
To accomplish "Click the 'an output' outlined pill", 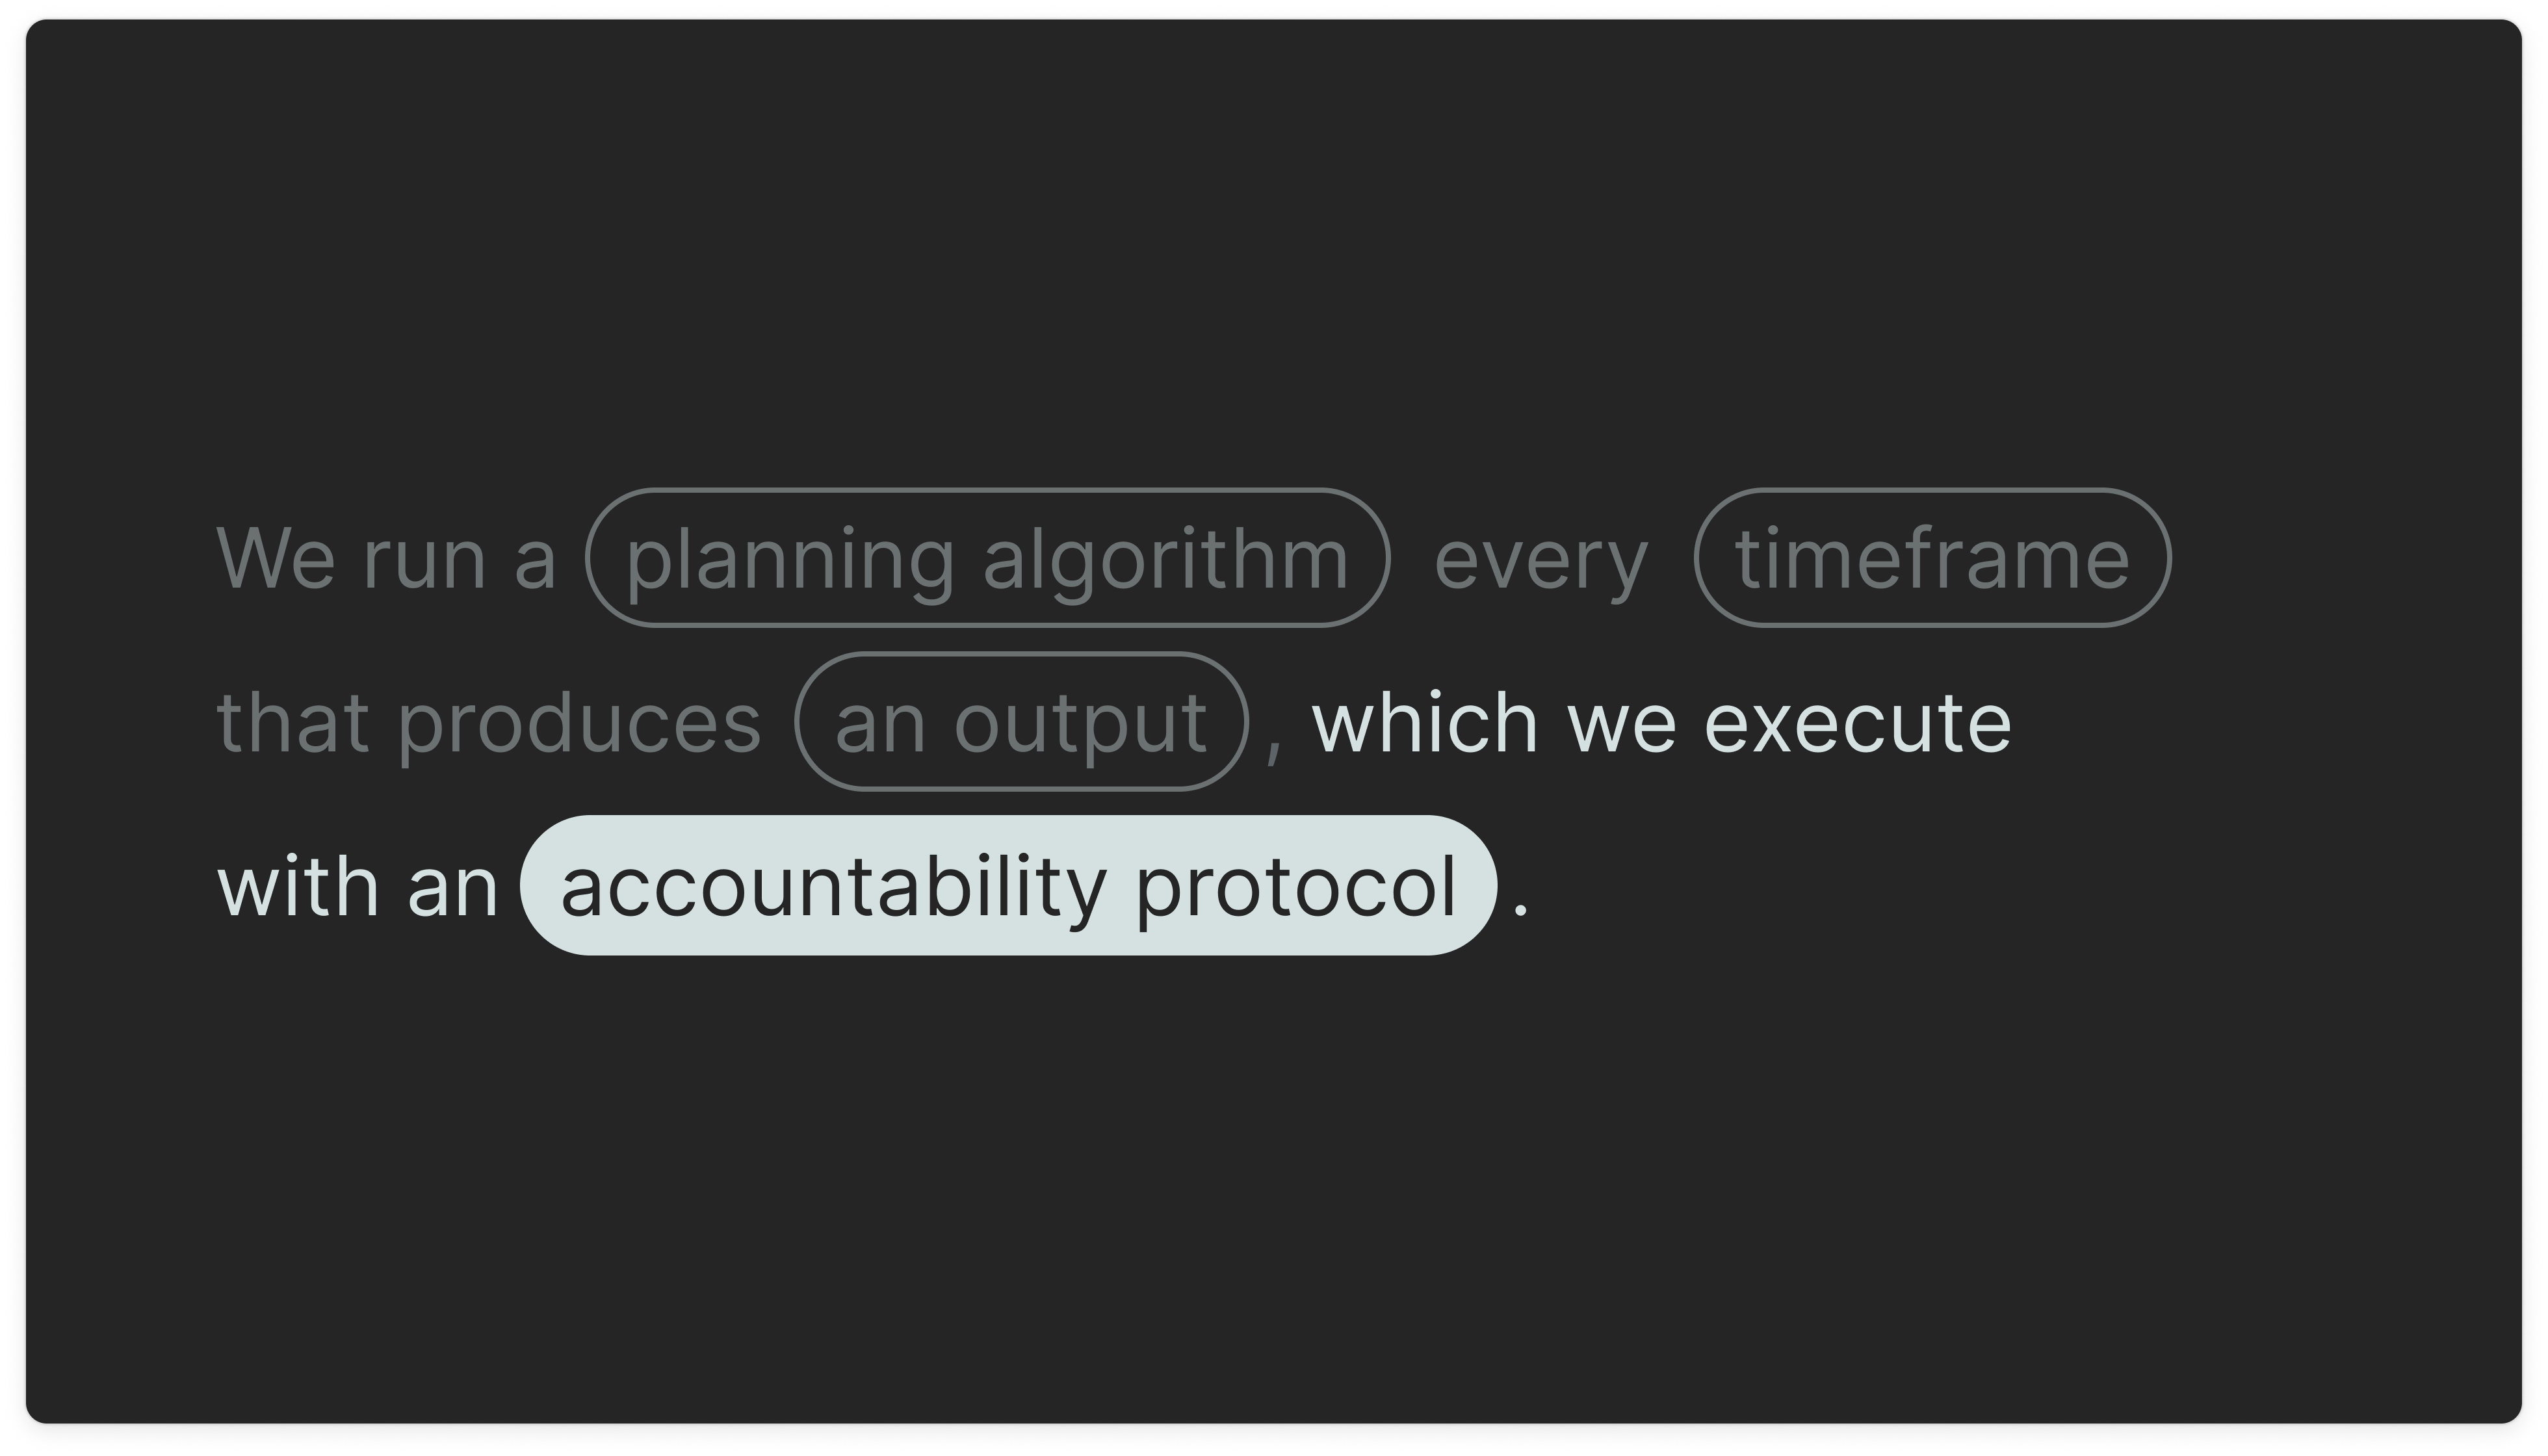I will [x=1021, y=722].
